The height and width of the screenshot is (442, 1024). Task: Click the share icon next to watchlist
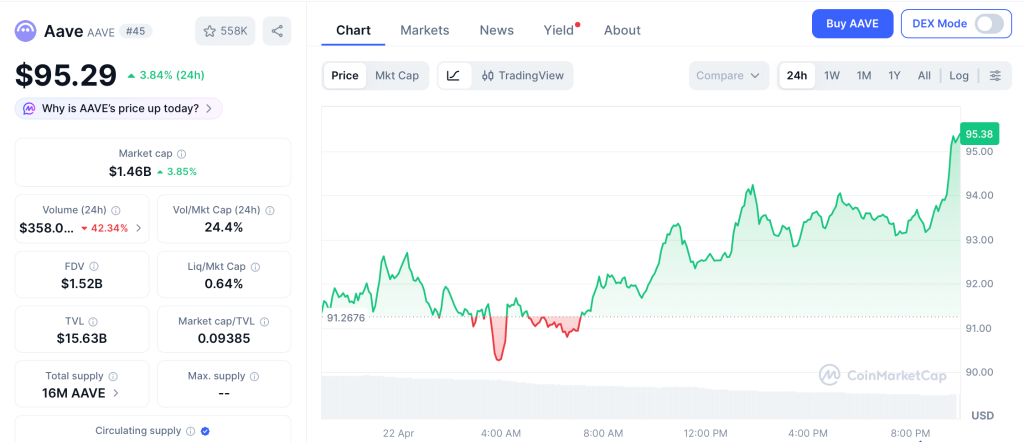pos(277,31)
